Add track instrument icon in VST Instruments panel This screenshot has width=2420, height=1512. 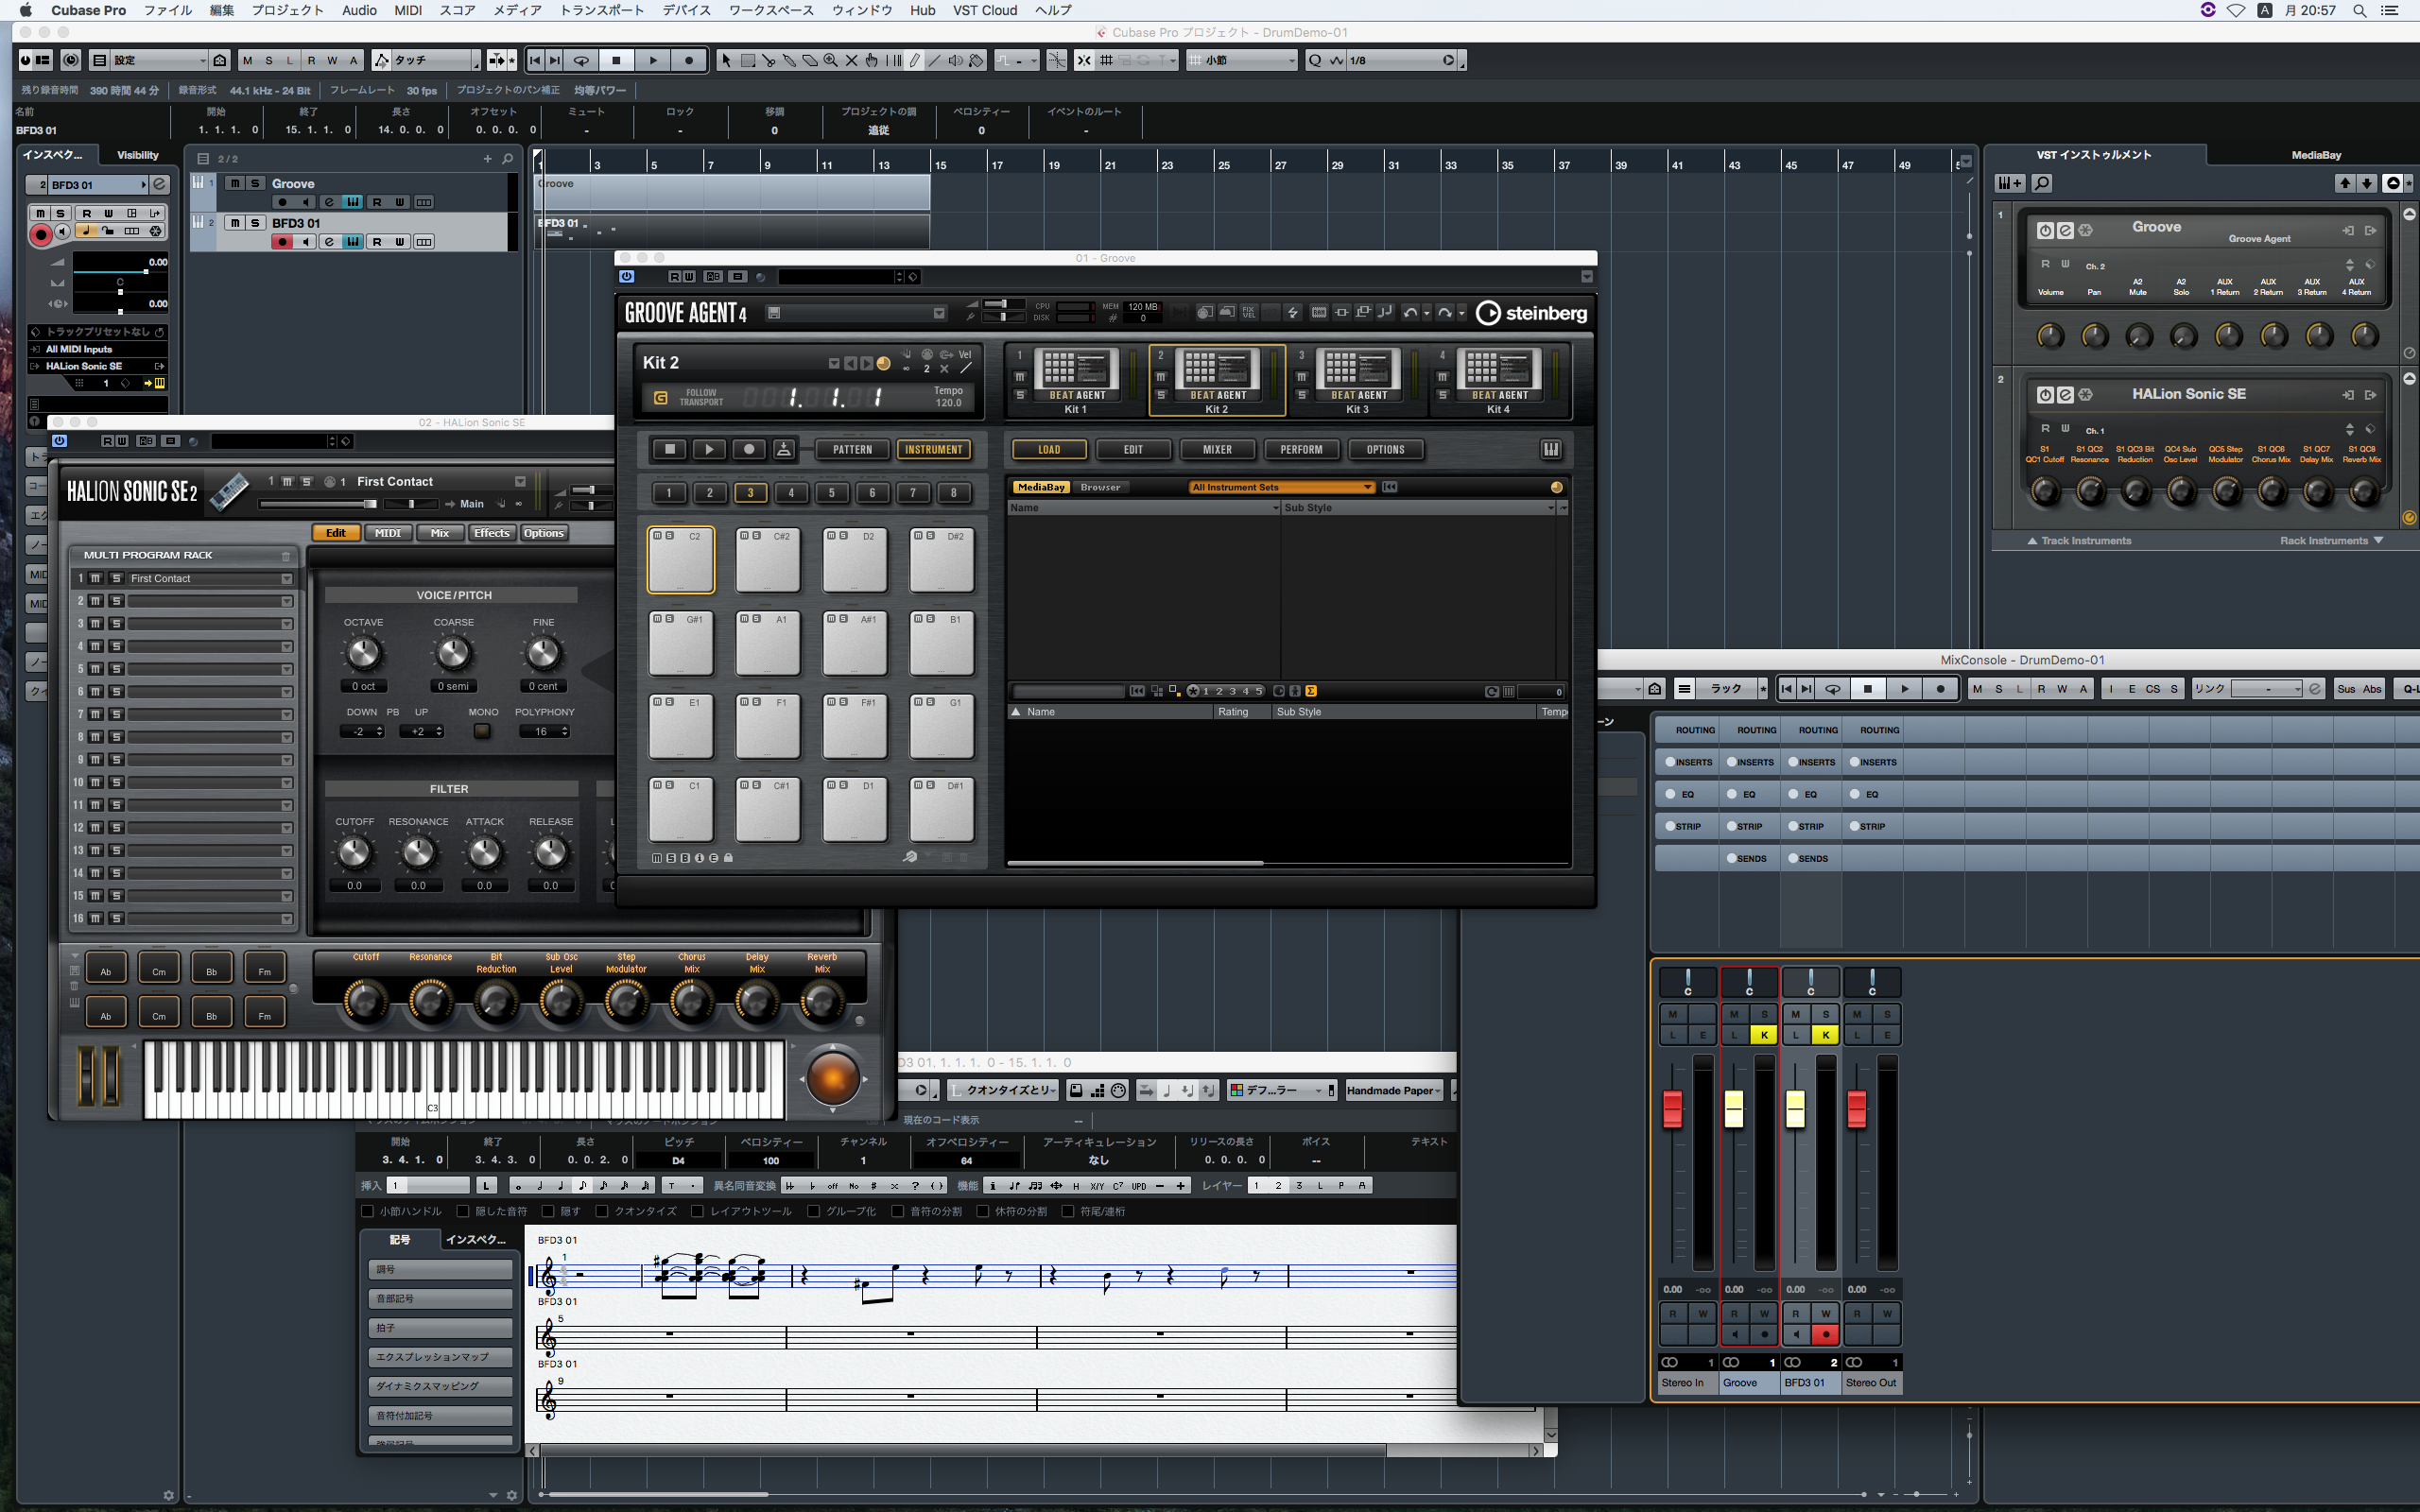[2010, 183]
